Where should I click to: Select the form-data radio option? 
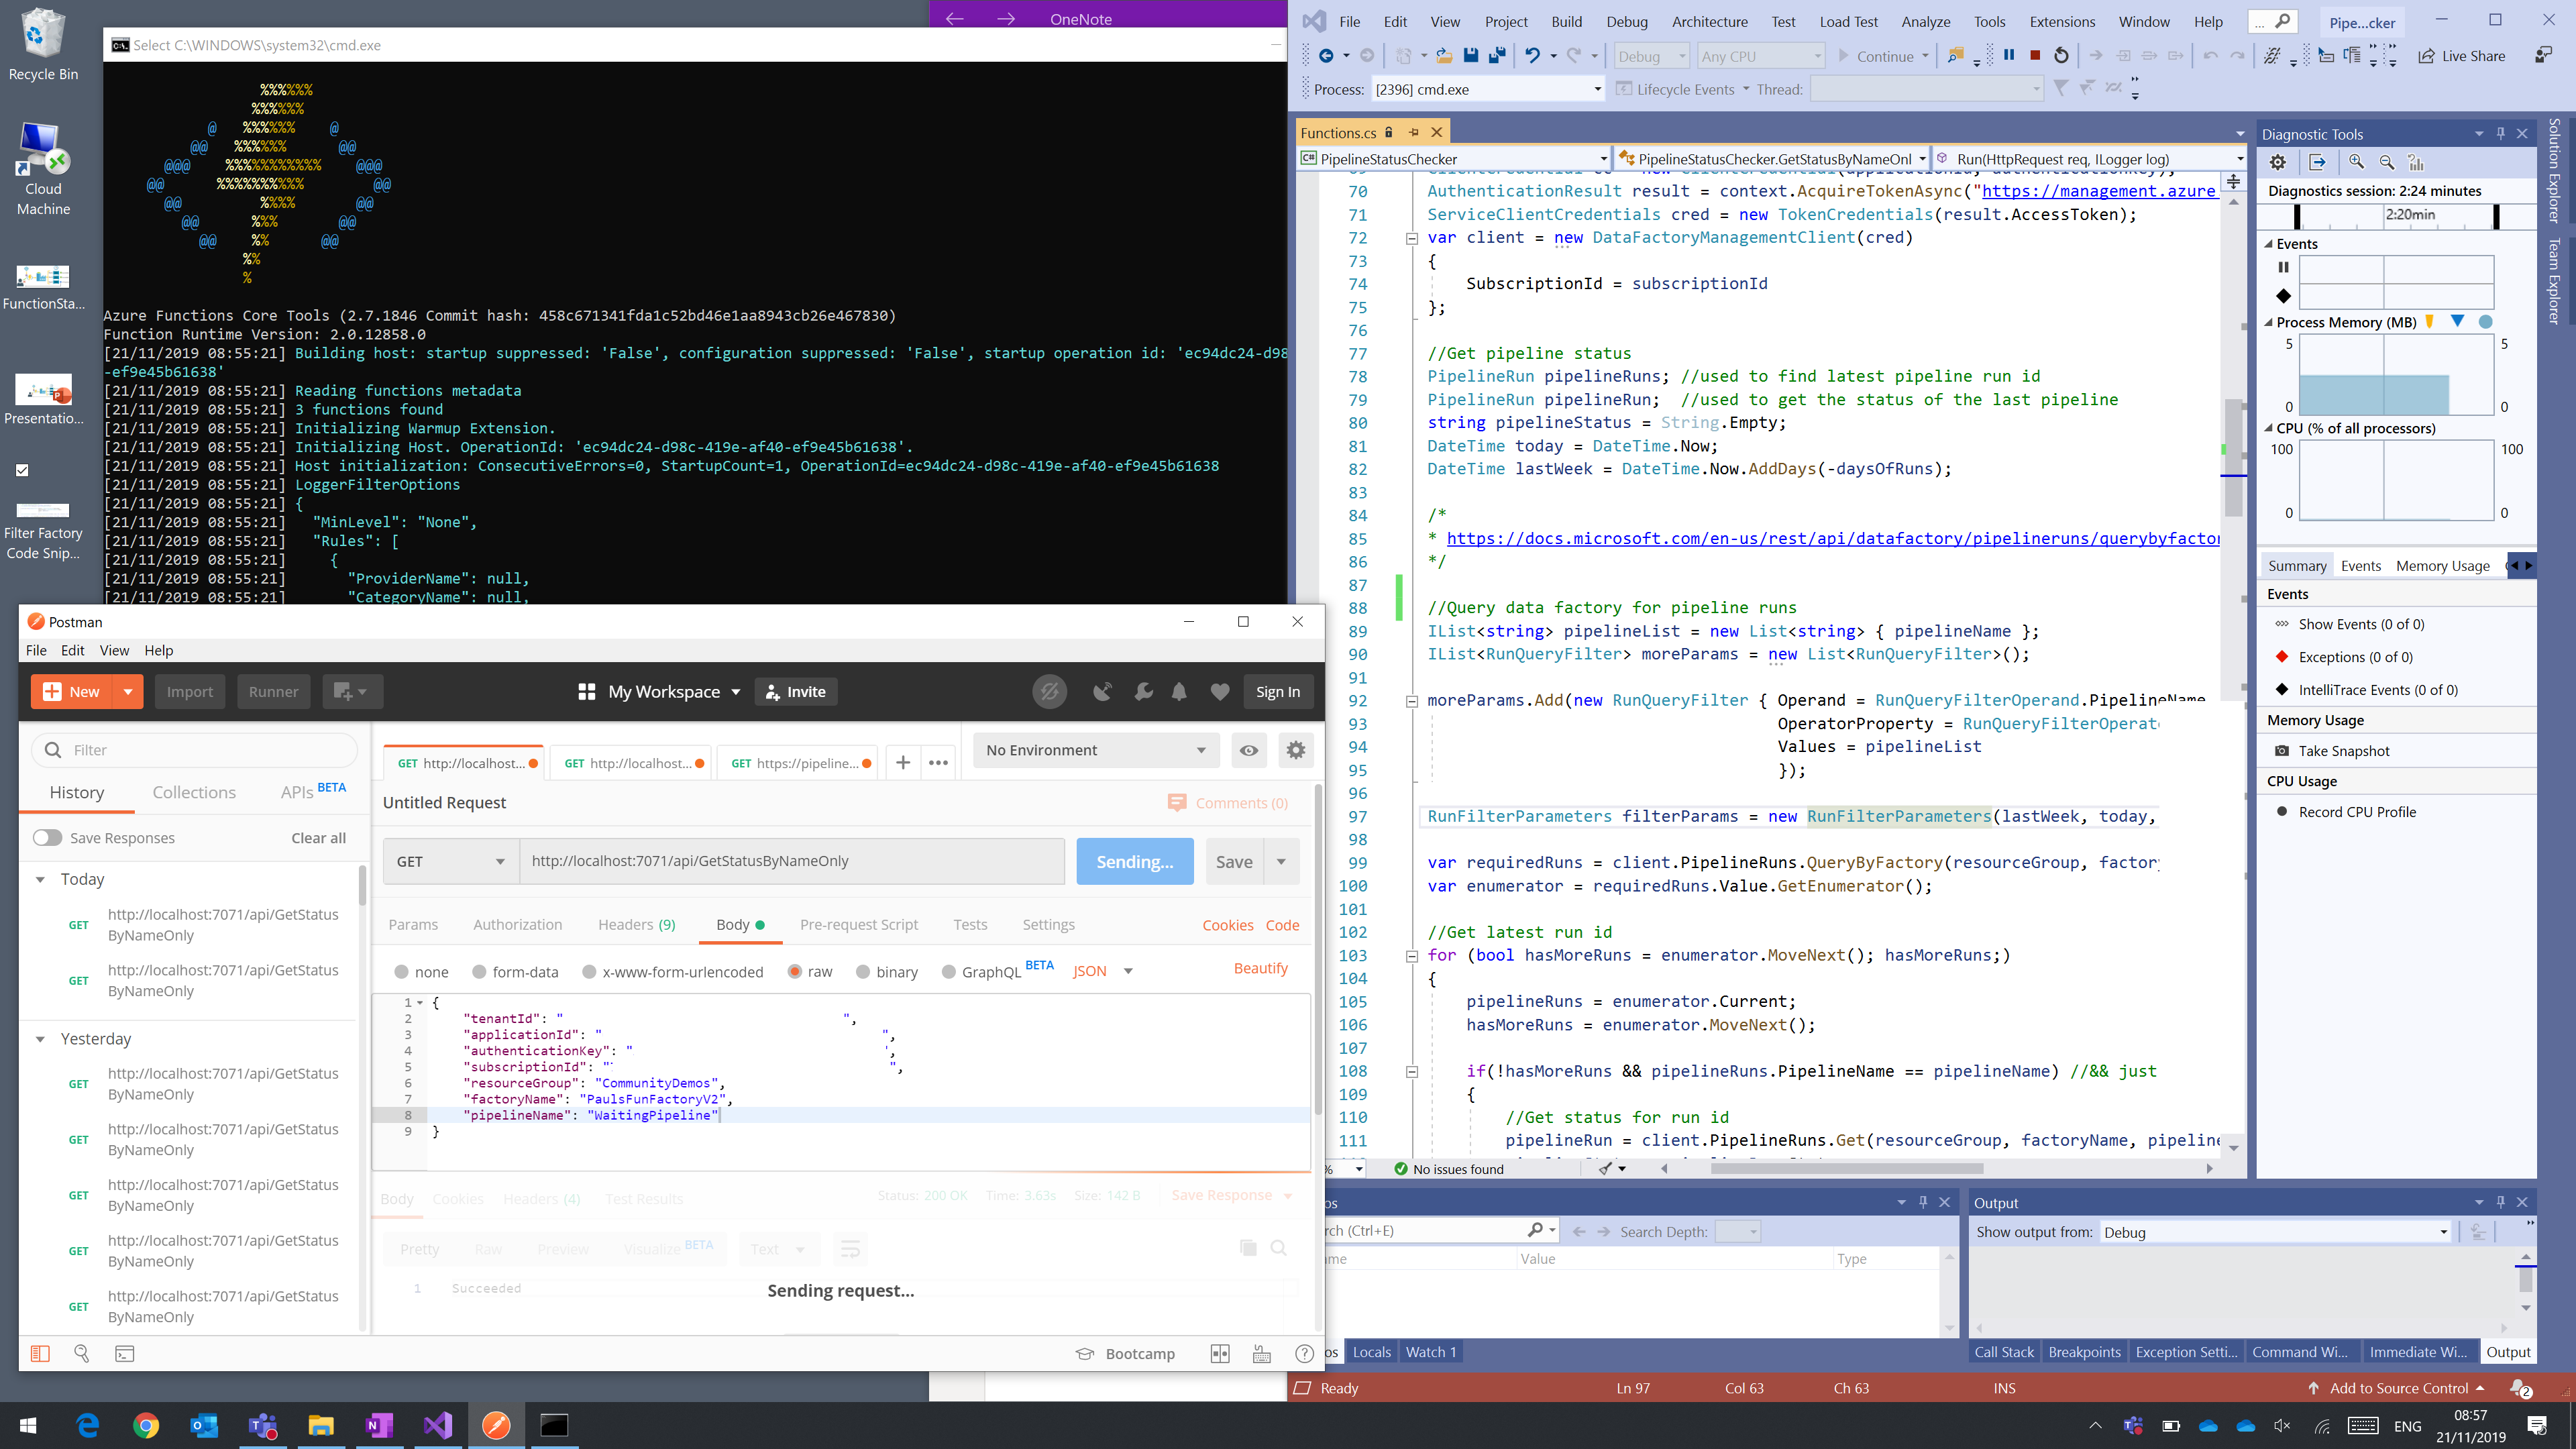[479, 972]
